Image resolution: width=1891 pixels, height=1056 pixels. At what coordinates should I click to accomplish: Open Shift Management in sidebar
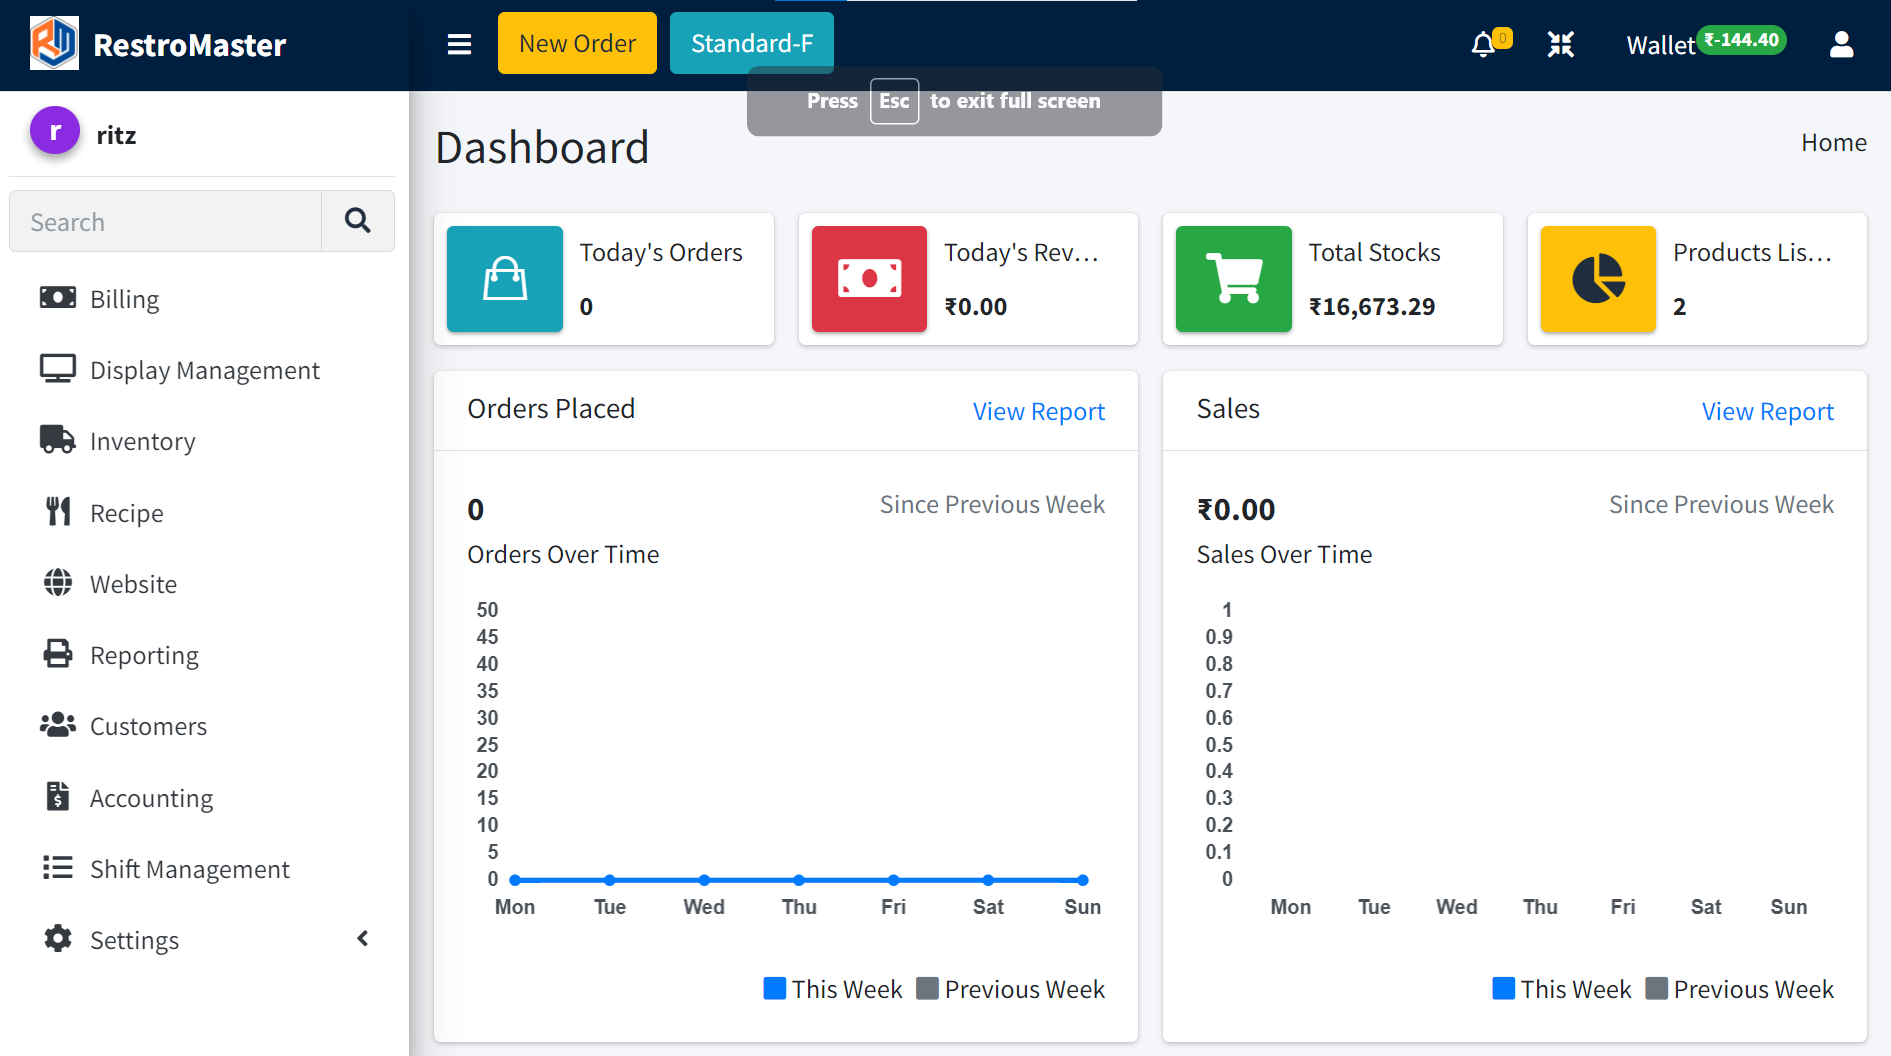189,868
